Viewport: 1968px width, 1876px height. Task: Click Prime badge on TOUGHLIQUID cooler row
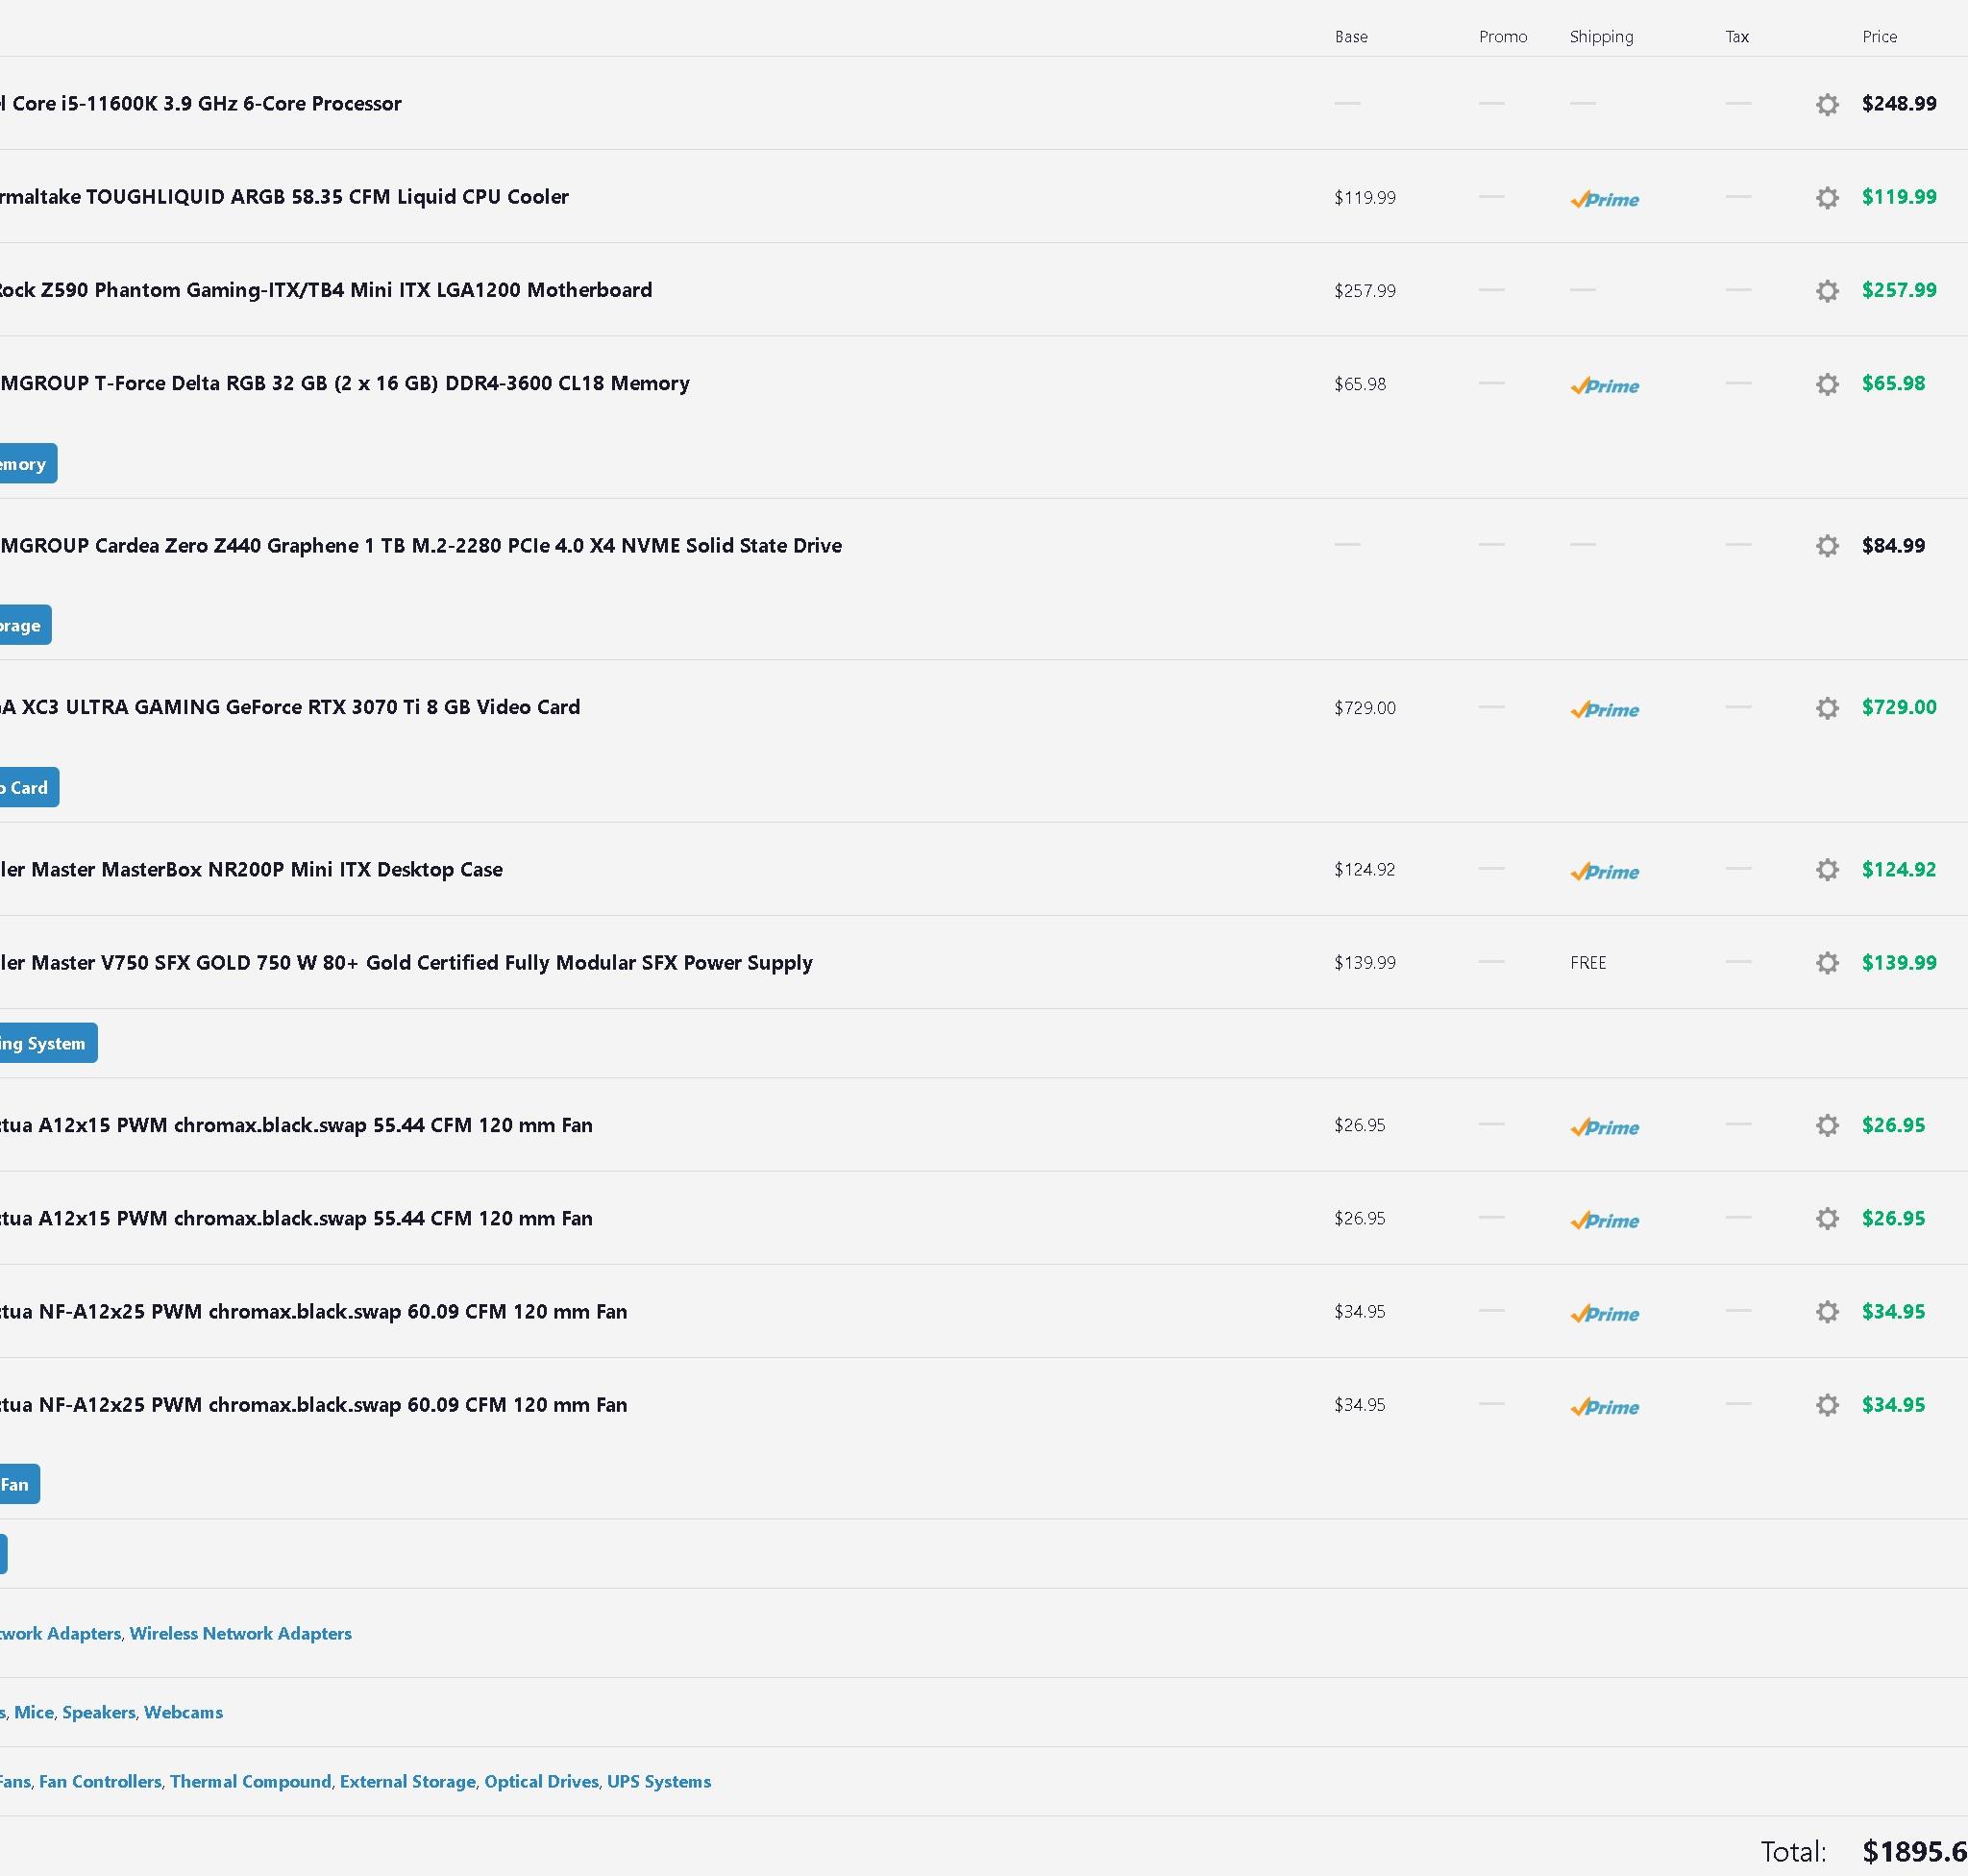coord(1604,199)
